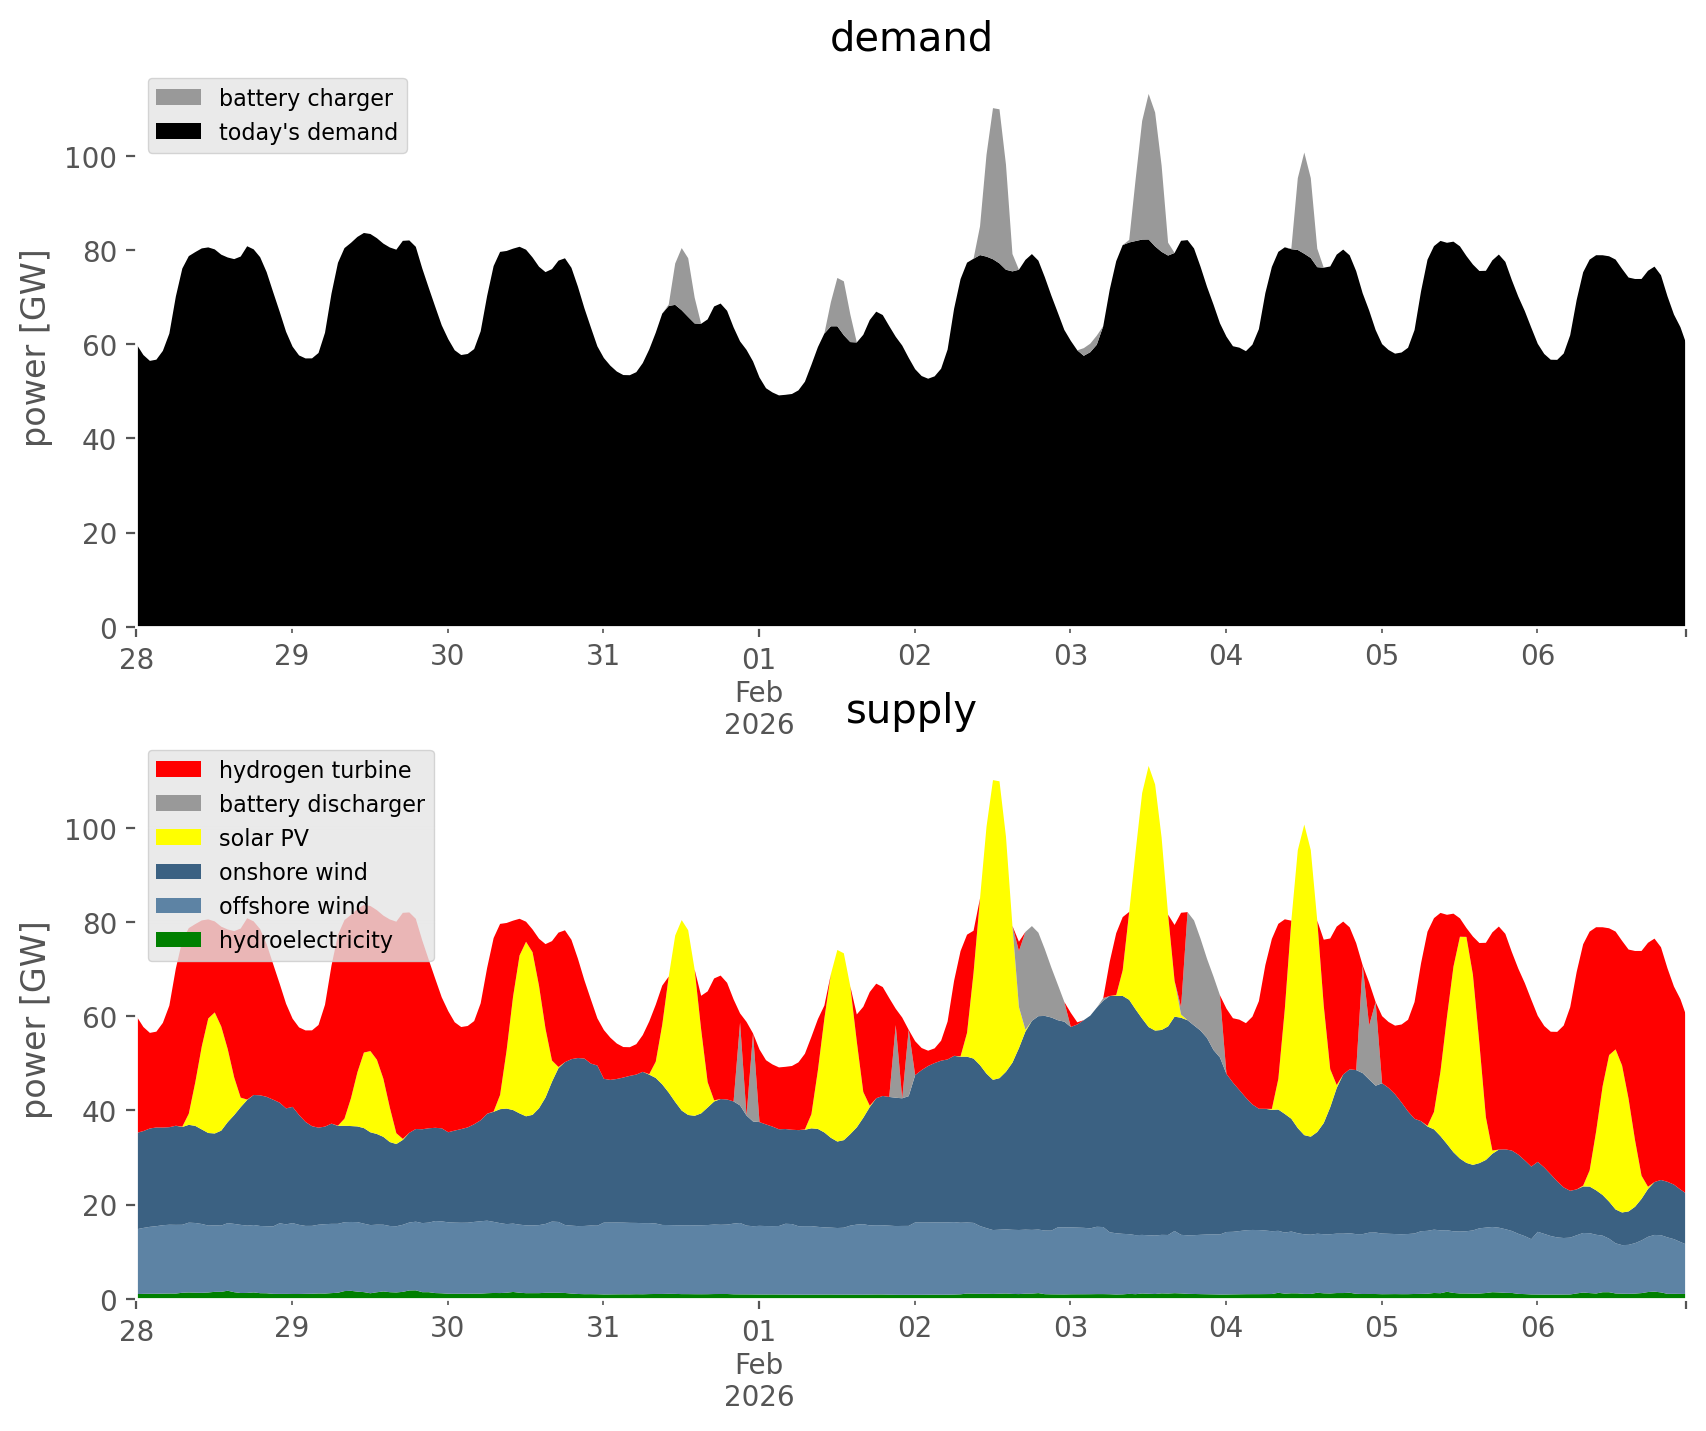Click the "hydrogen turbine" legend label text
This screenshot has height=1431, width=1706.
coord(315,770)
